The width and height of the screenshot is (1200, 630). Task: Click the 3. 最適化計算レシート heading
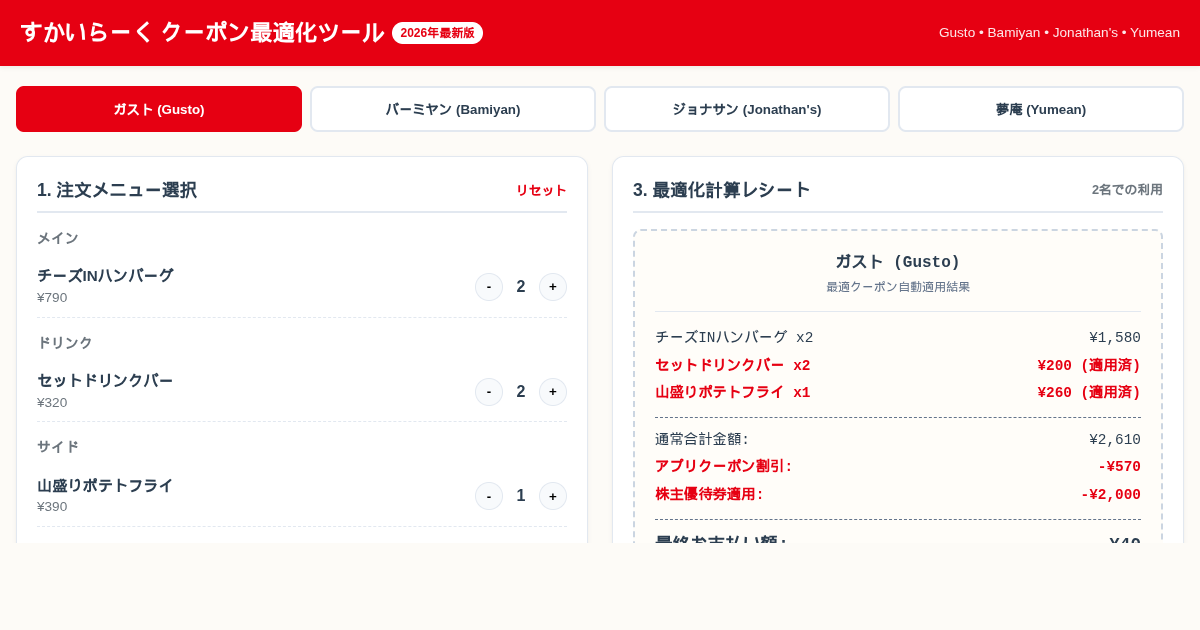(722, 190)
